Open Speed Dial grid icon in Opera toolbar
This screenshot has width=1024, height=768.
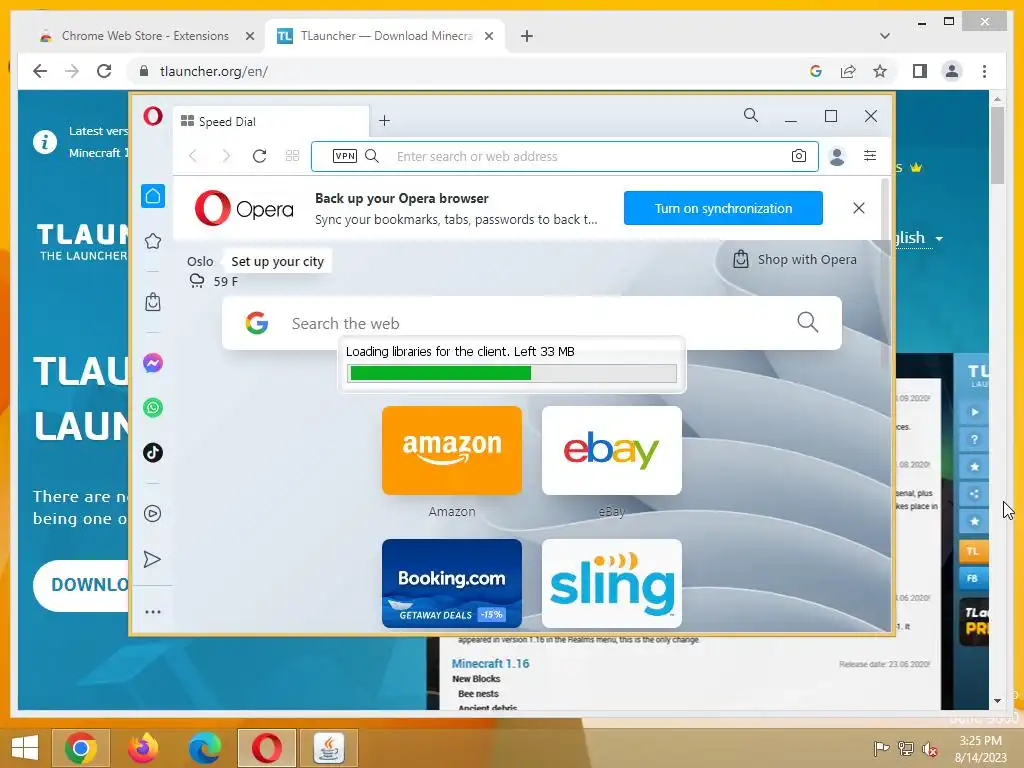click(x=293, y=155)
